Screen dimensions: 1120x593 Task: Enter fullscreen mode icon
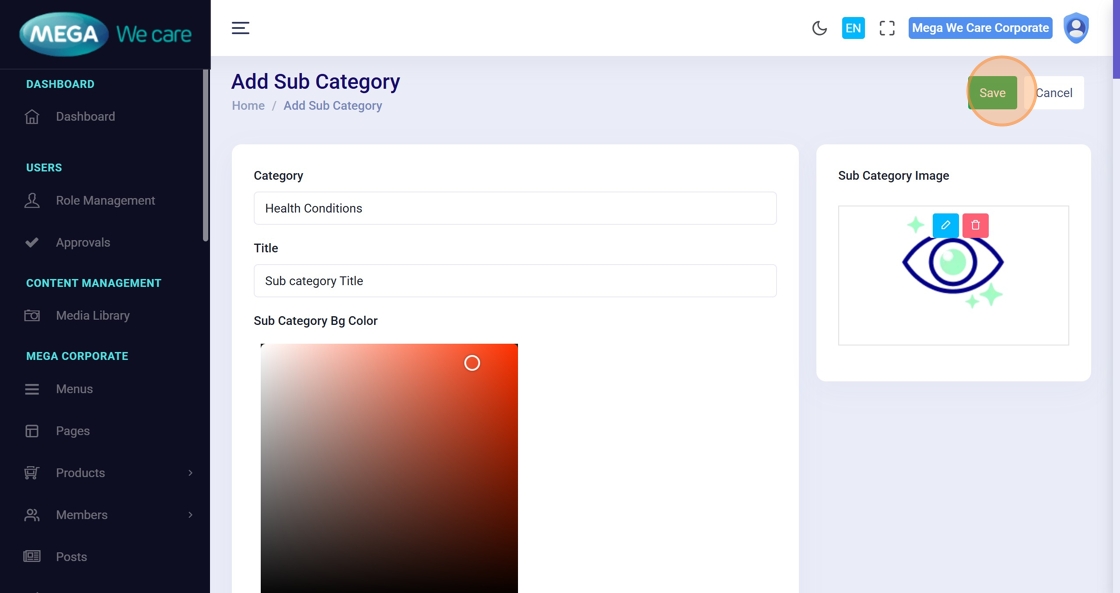[886, 28]
